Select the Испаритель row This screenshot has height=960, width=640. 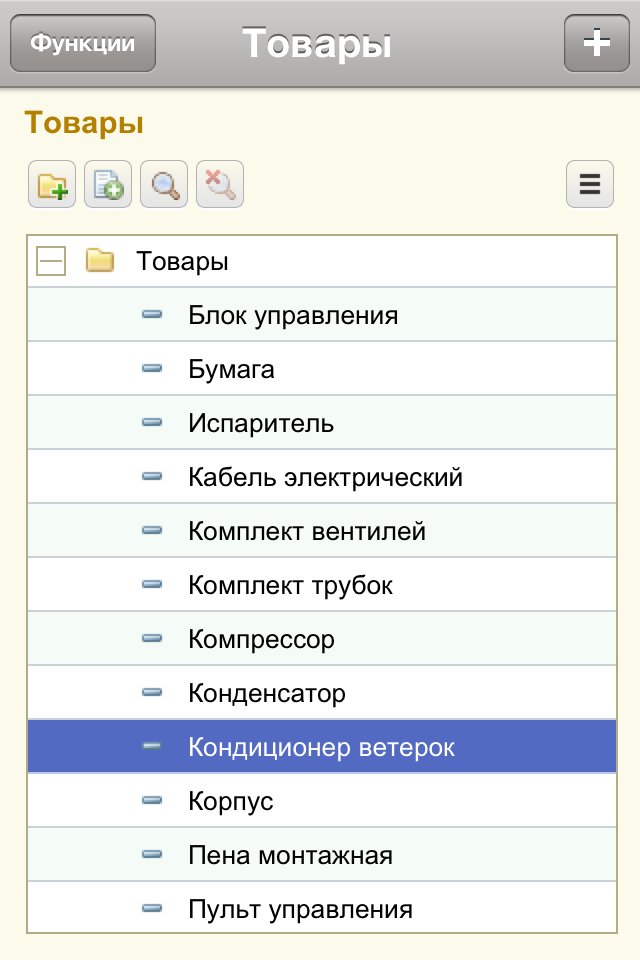tap(322, 422)
